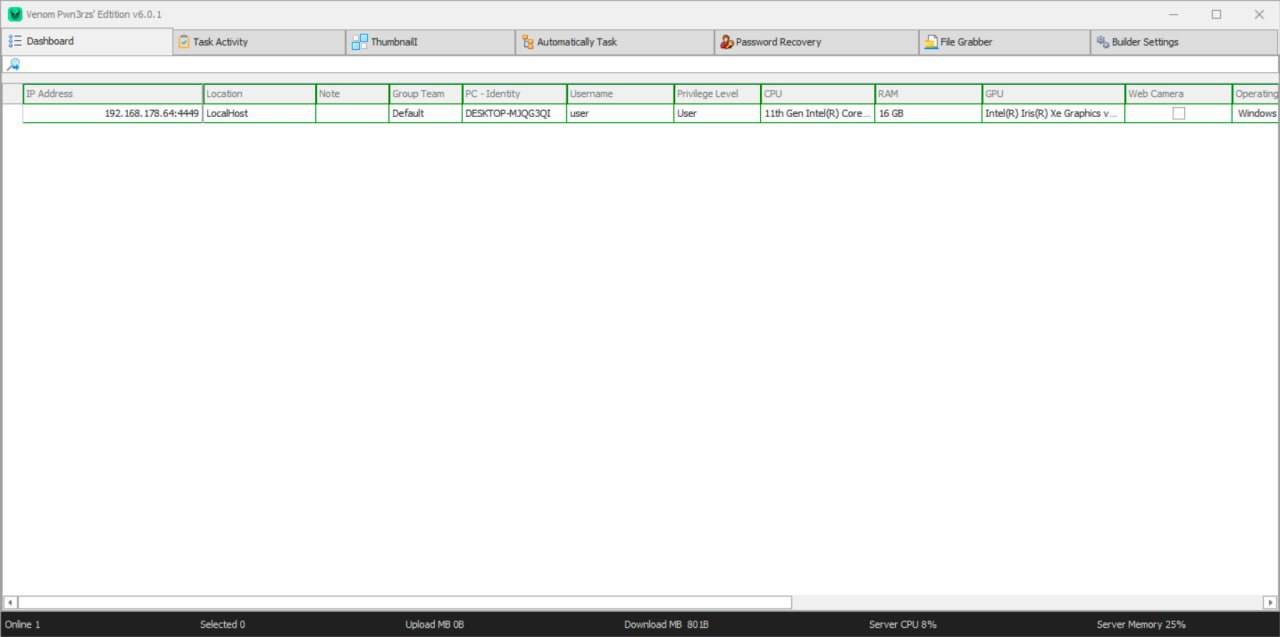Sort by IP Address column header

(x=113, y=94)
